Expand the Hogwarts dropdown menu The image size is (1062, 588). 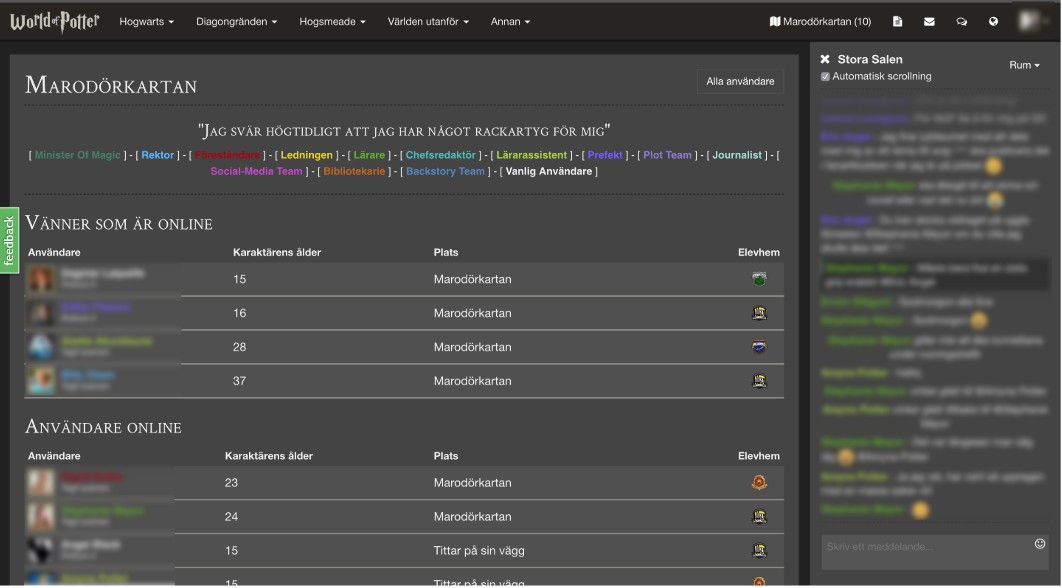click(146, 21)
